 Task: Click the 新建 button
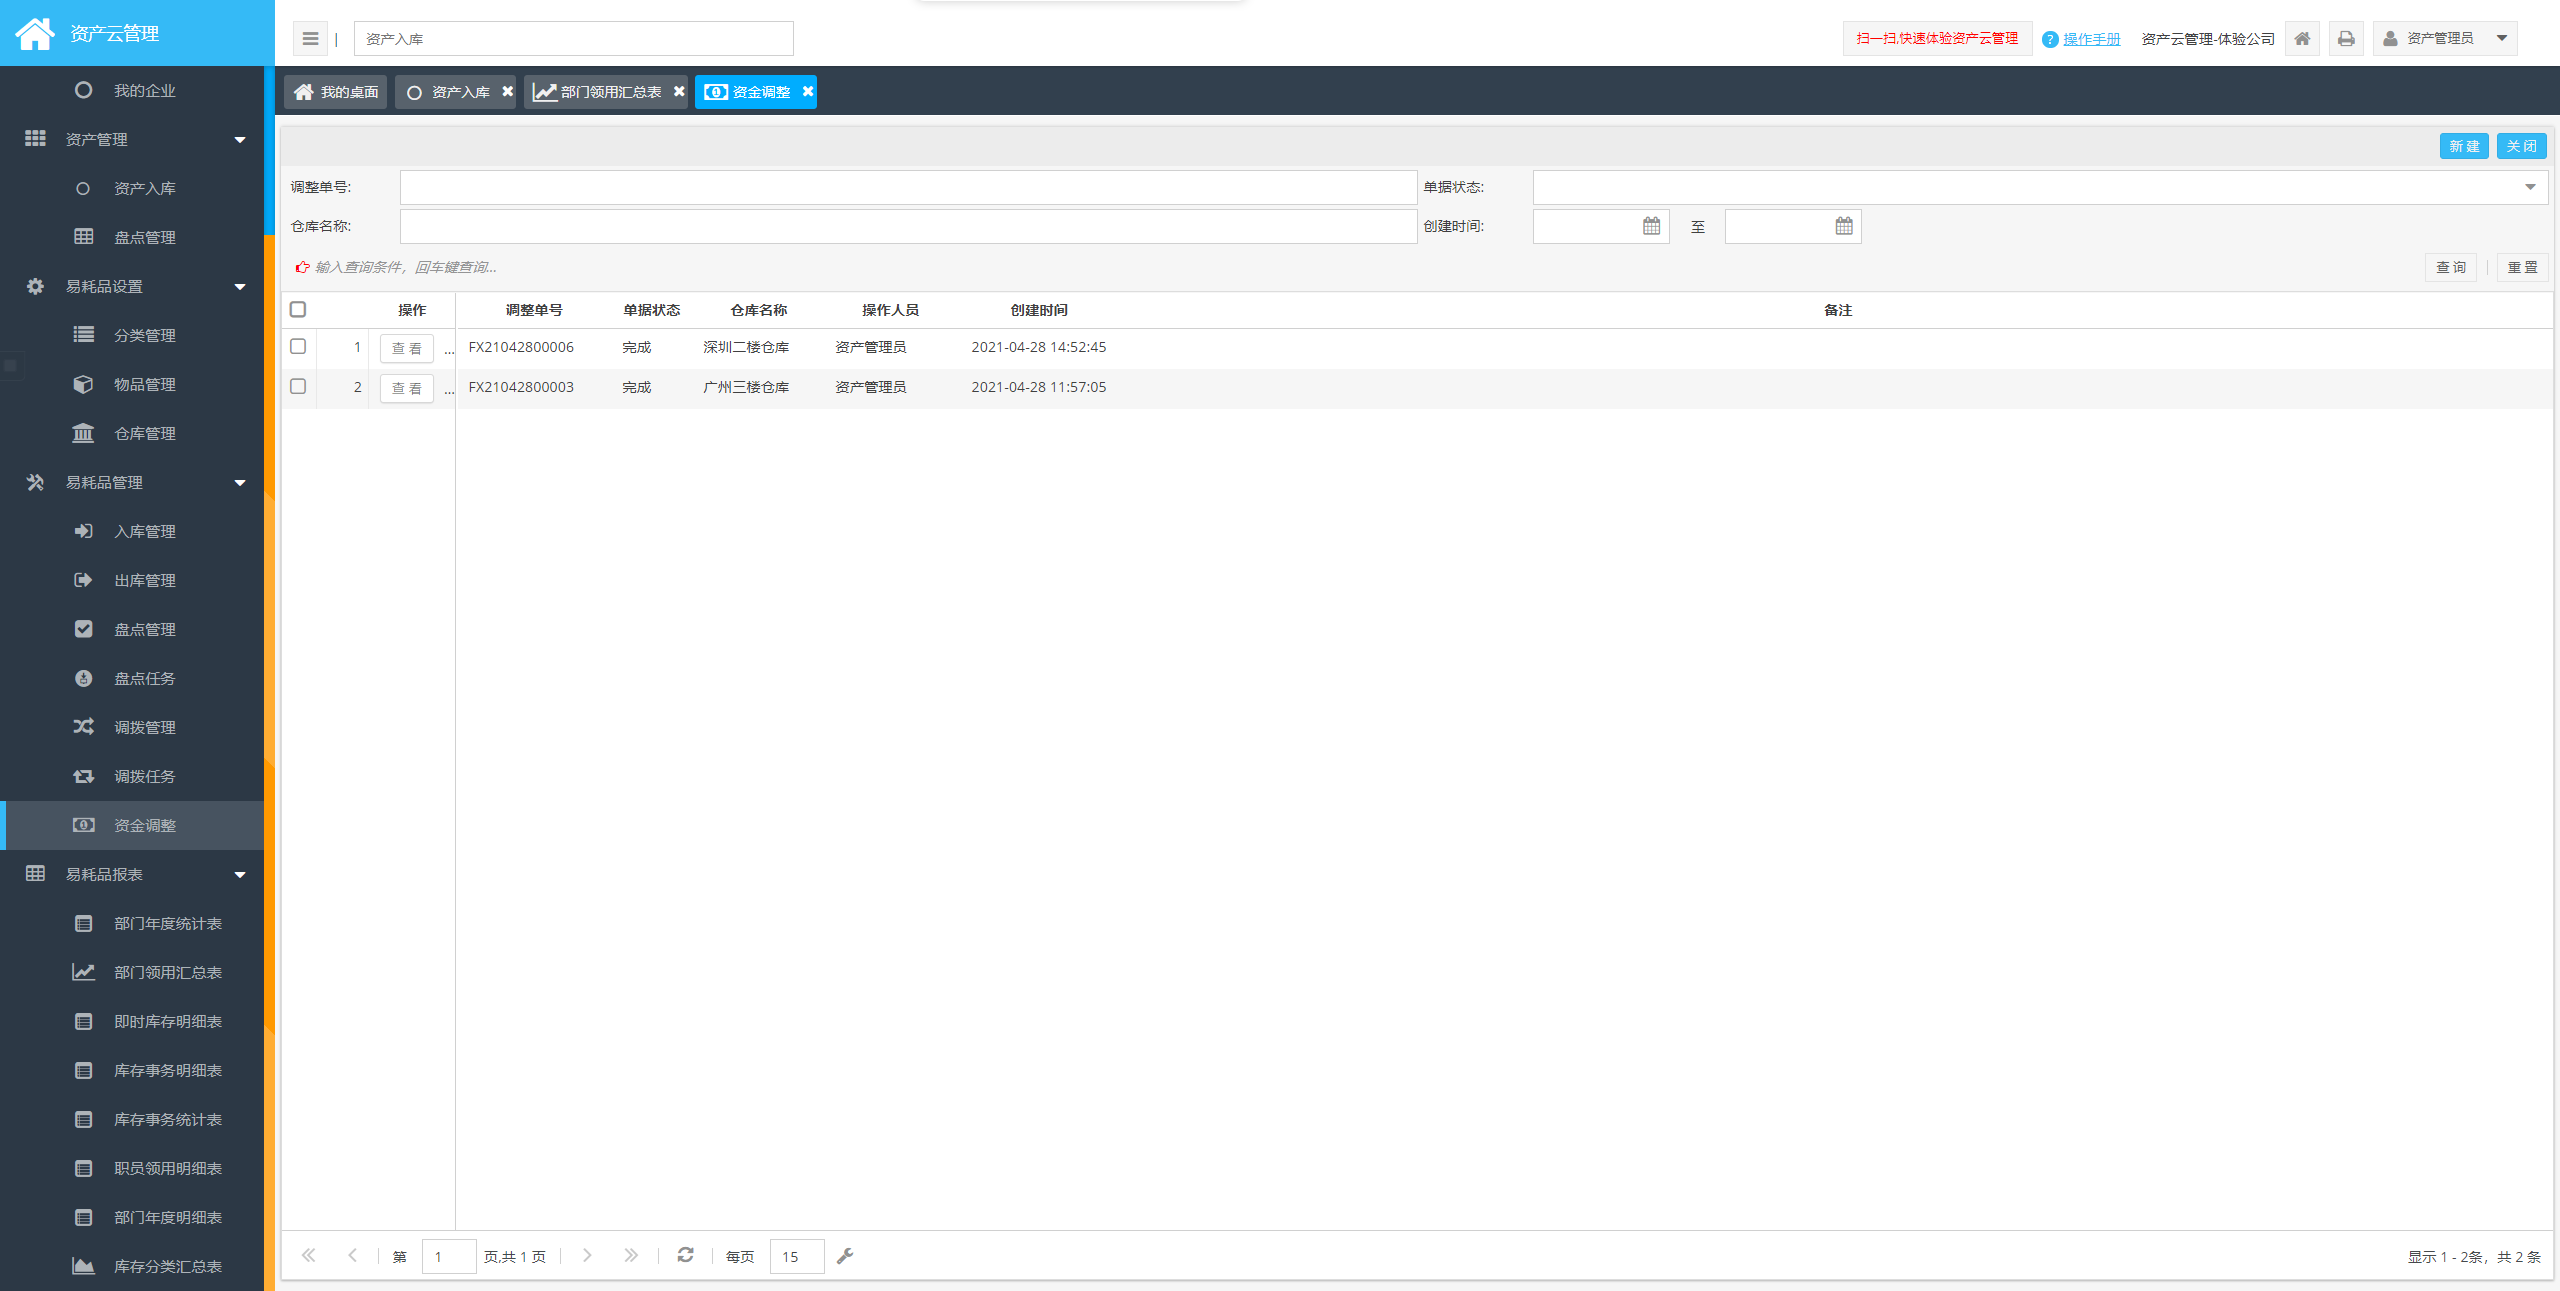coord(2464,146)
